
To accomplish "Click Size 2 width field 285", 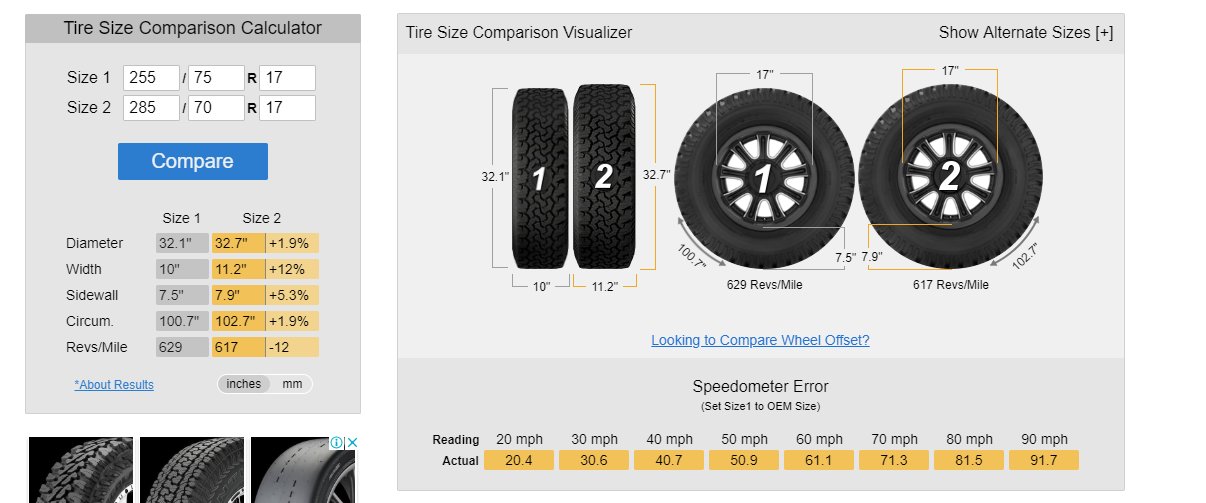I will click(151, 108).
